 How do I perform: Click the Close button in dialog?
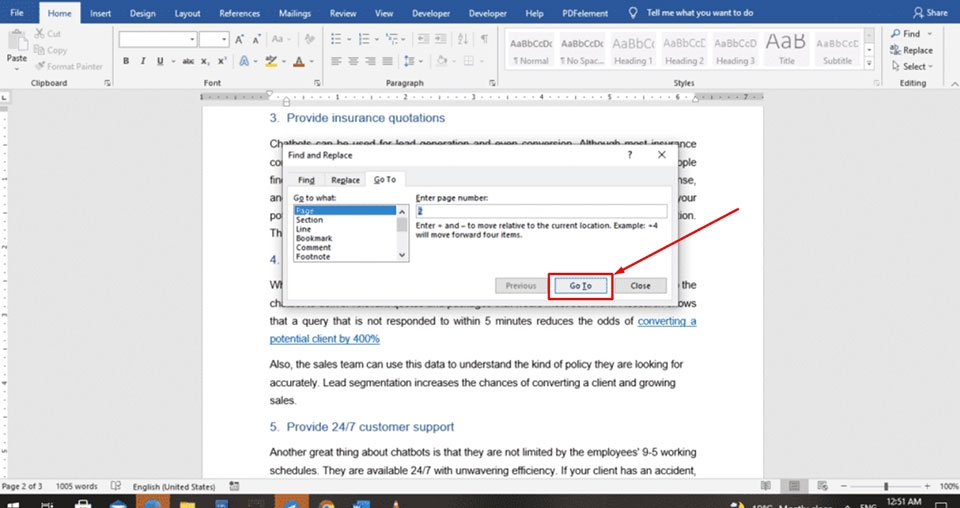(x=640, y=286)
